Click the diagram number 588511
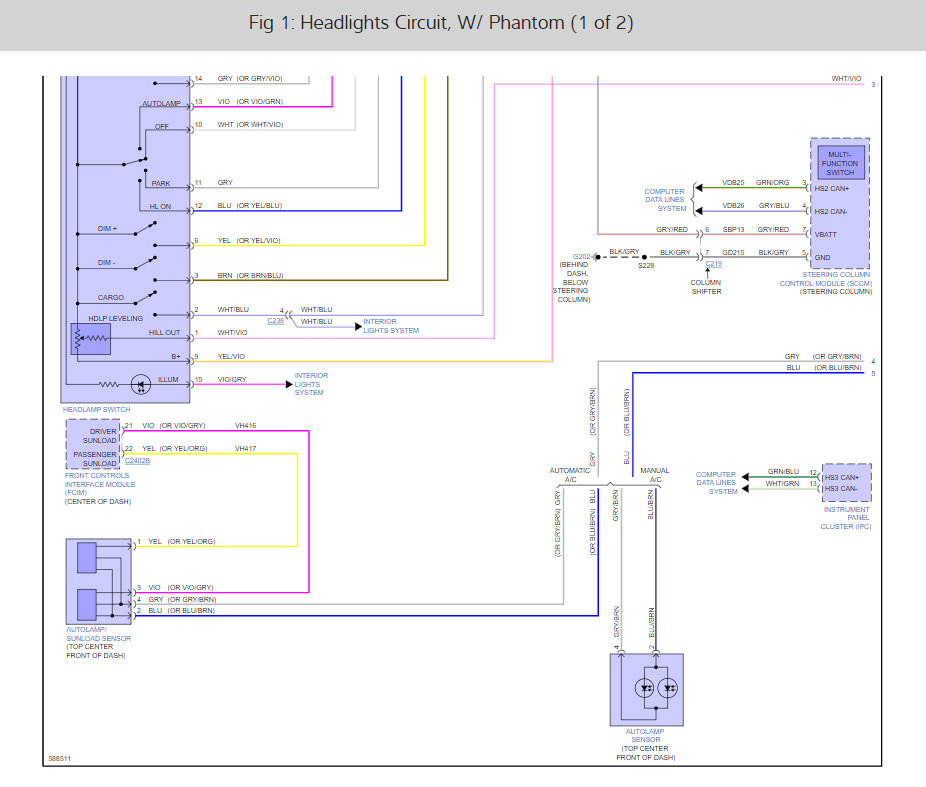 tap(59, 759)
